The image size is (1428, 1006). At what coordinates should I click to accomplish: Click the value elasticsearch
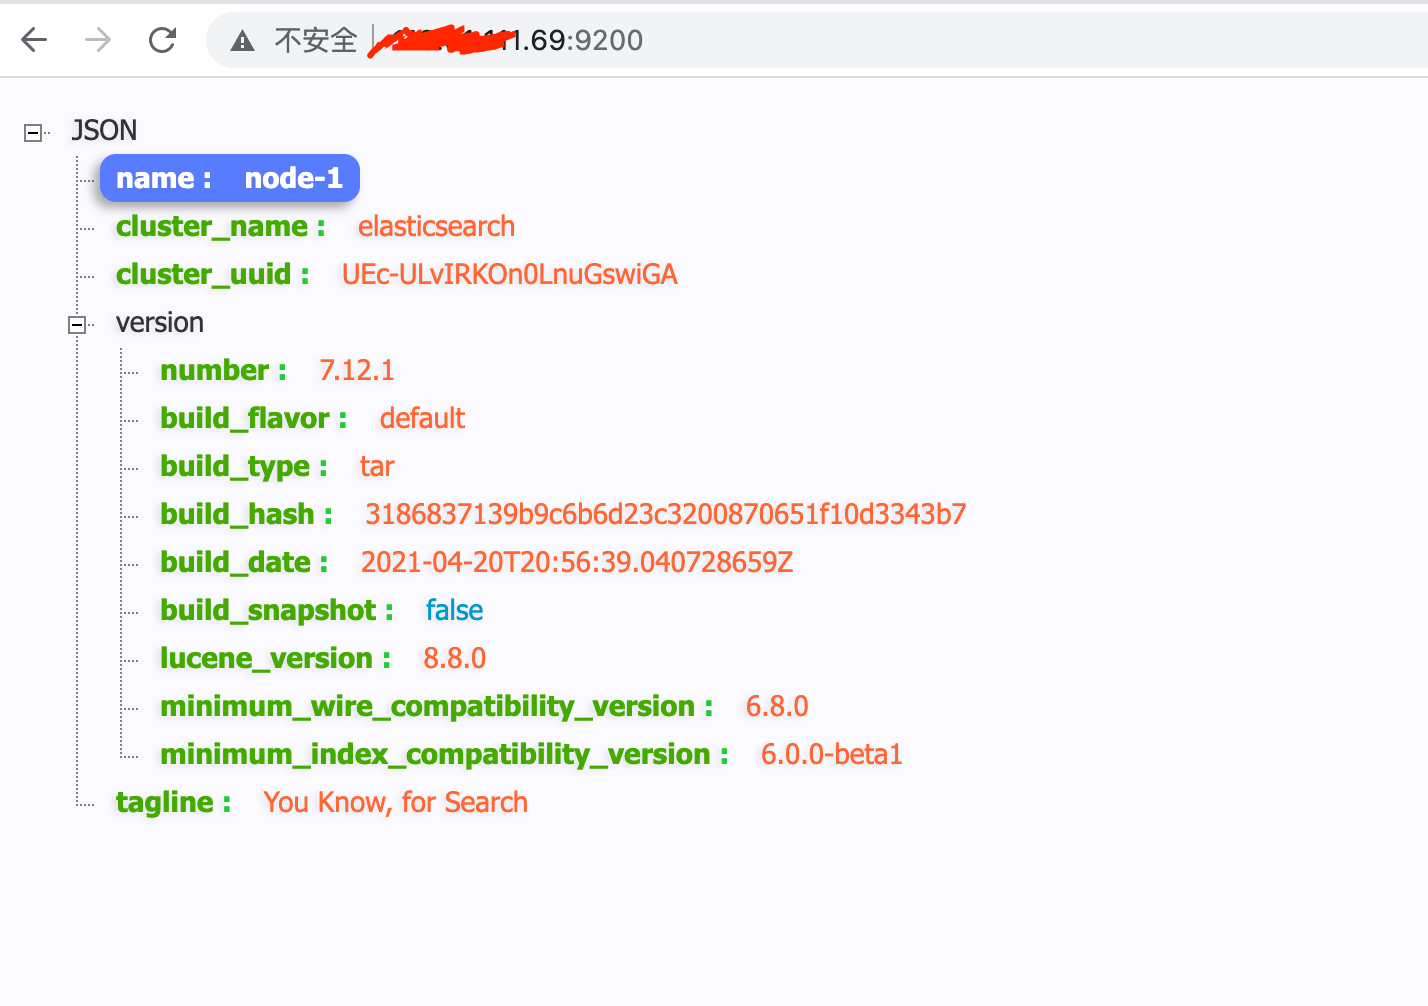click(x=436, y=226)
